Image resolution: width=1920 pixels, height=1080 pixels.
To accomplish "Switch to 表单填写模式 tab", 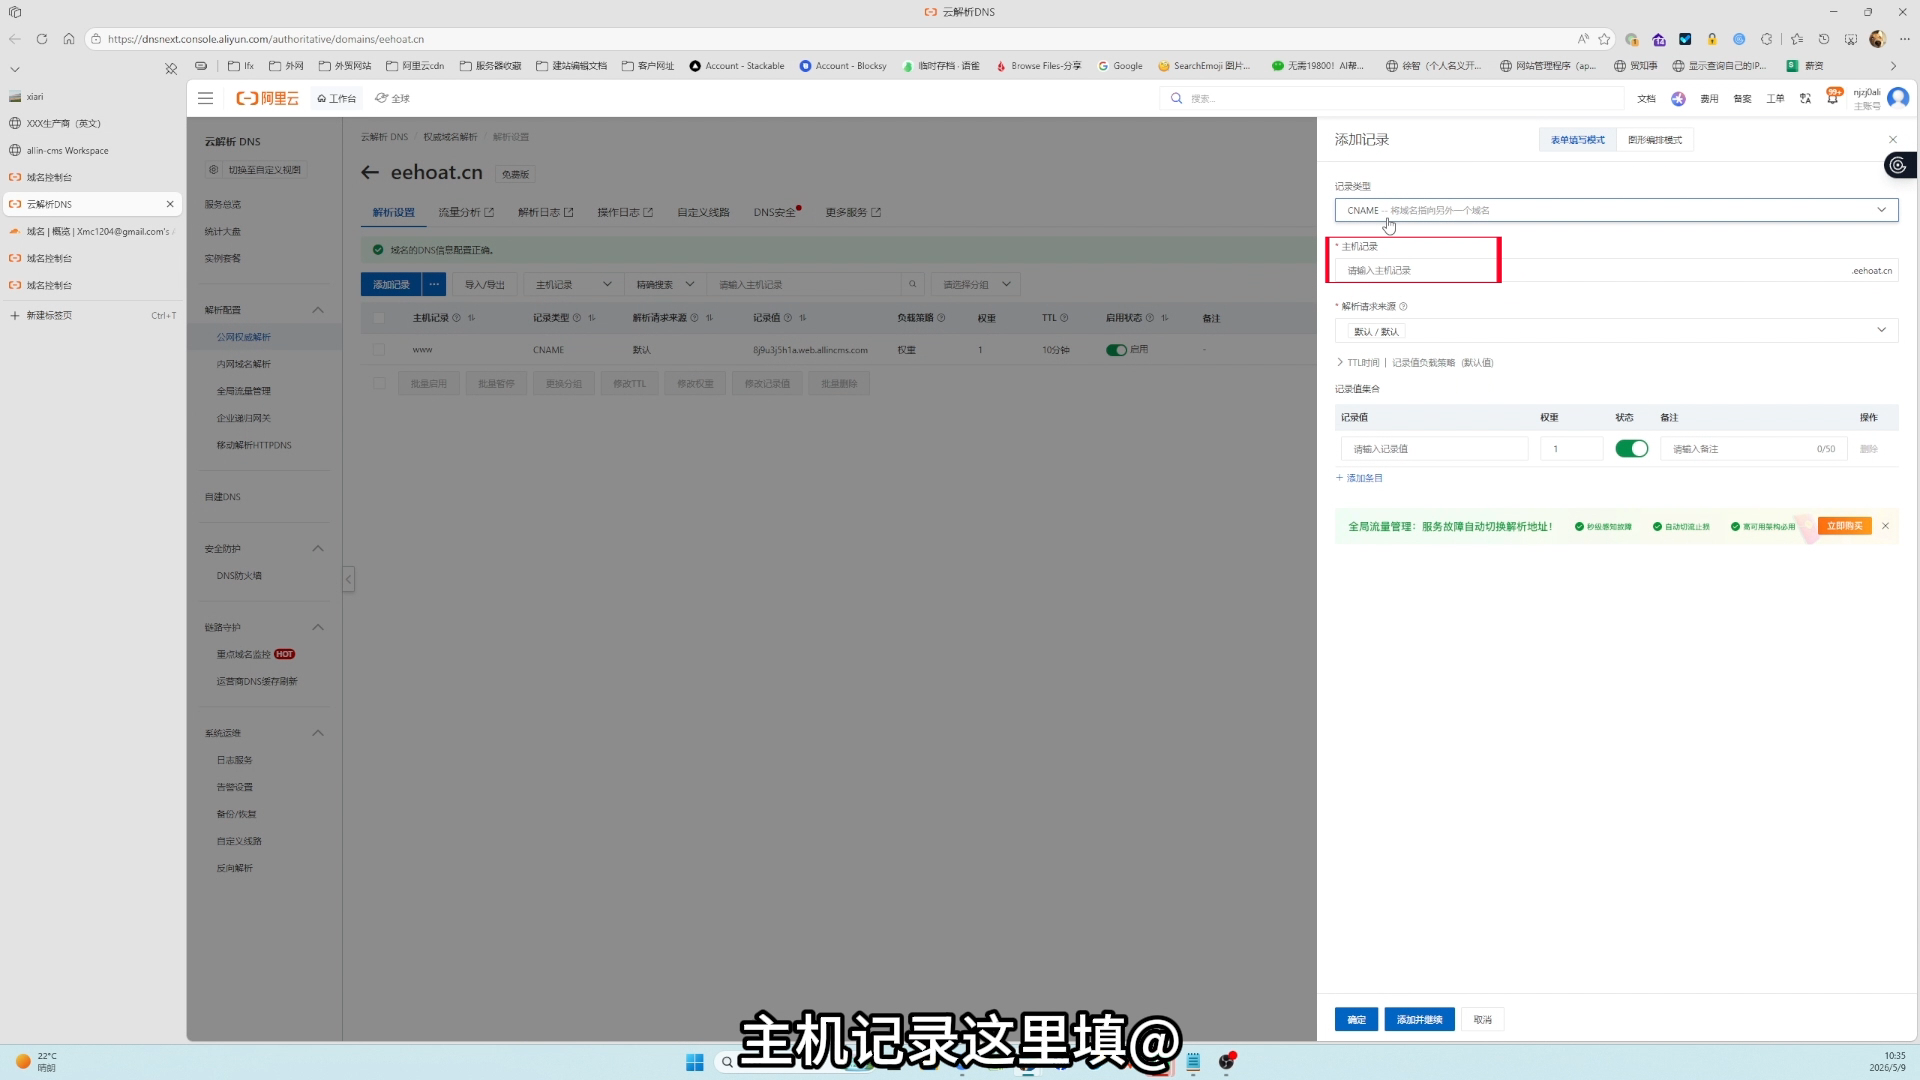I will point(1577,140).
